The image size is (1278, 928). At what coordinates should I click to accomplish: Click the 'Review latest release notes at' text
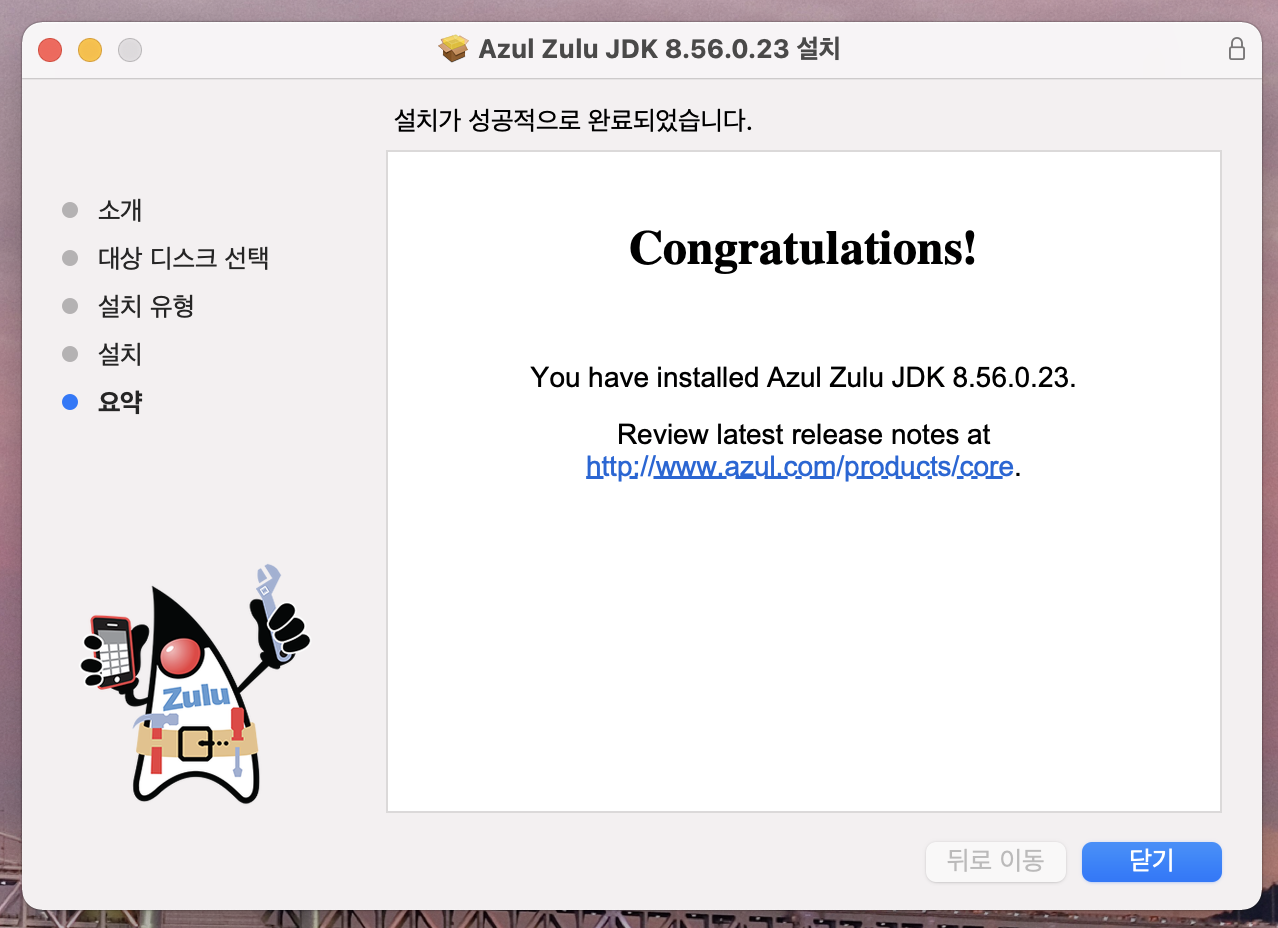click(x=804, y=435)
